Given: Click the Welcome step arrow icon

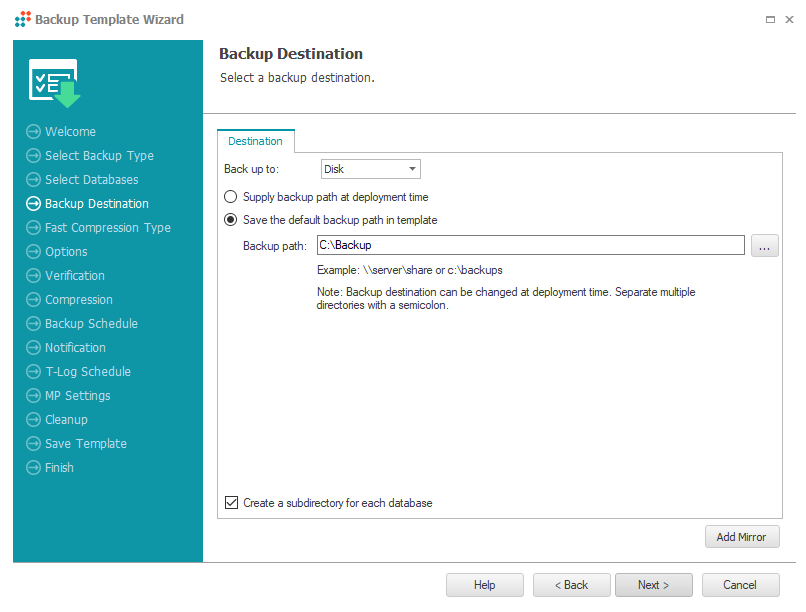Looking at the screenshot, I should coord(33,132).
